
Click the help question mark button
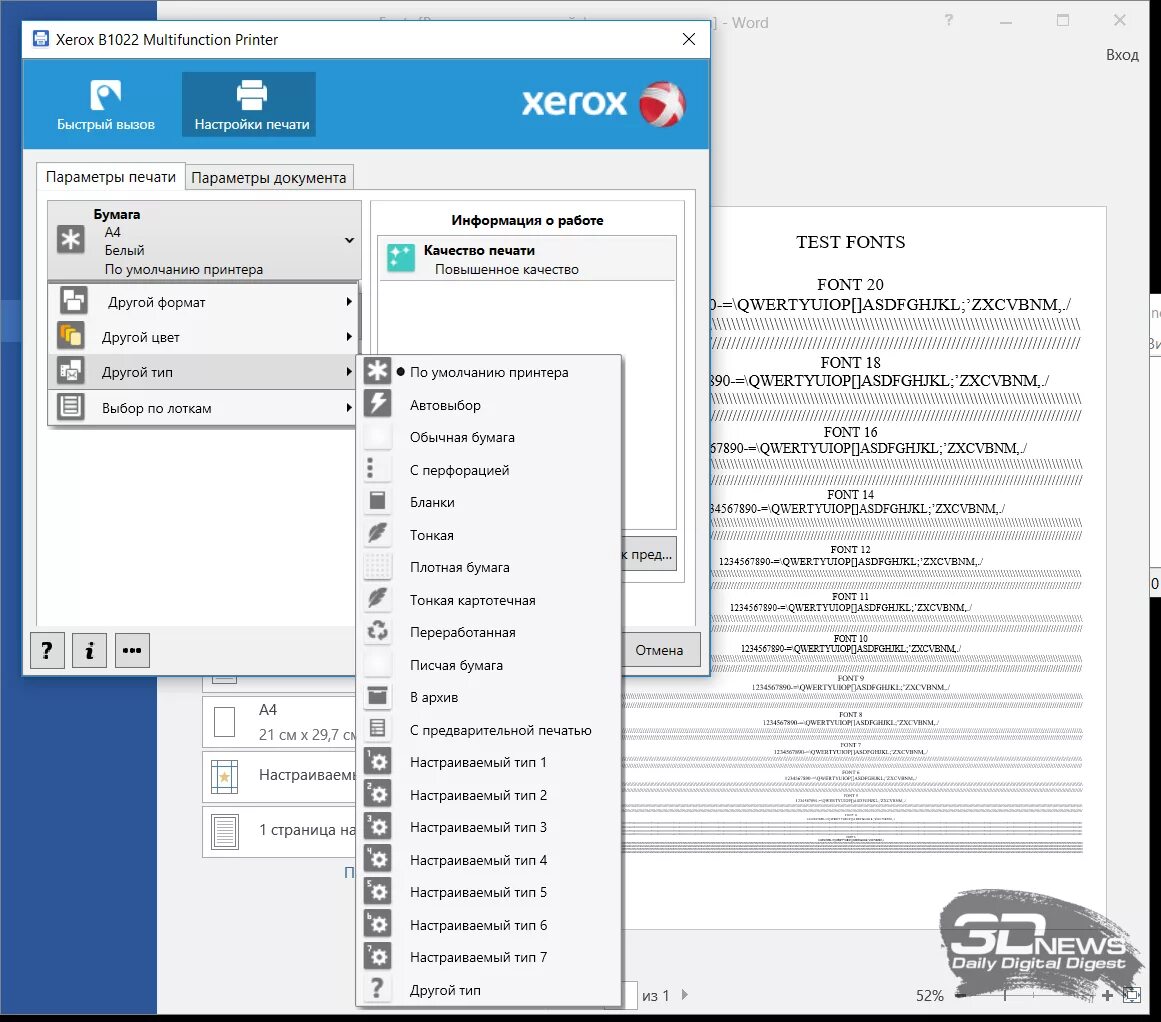(x=47, y=650)
